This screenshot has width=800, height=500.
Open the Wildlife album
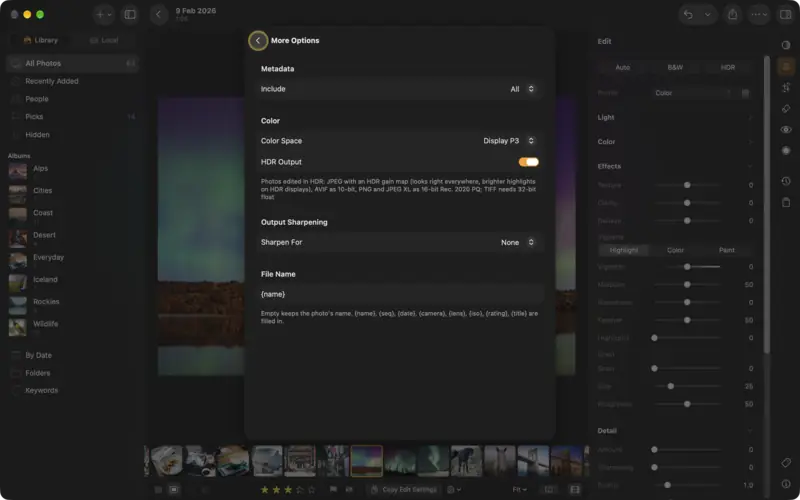pos(72,327)
